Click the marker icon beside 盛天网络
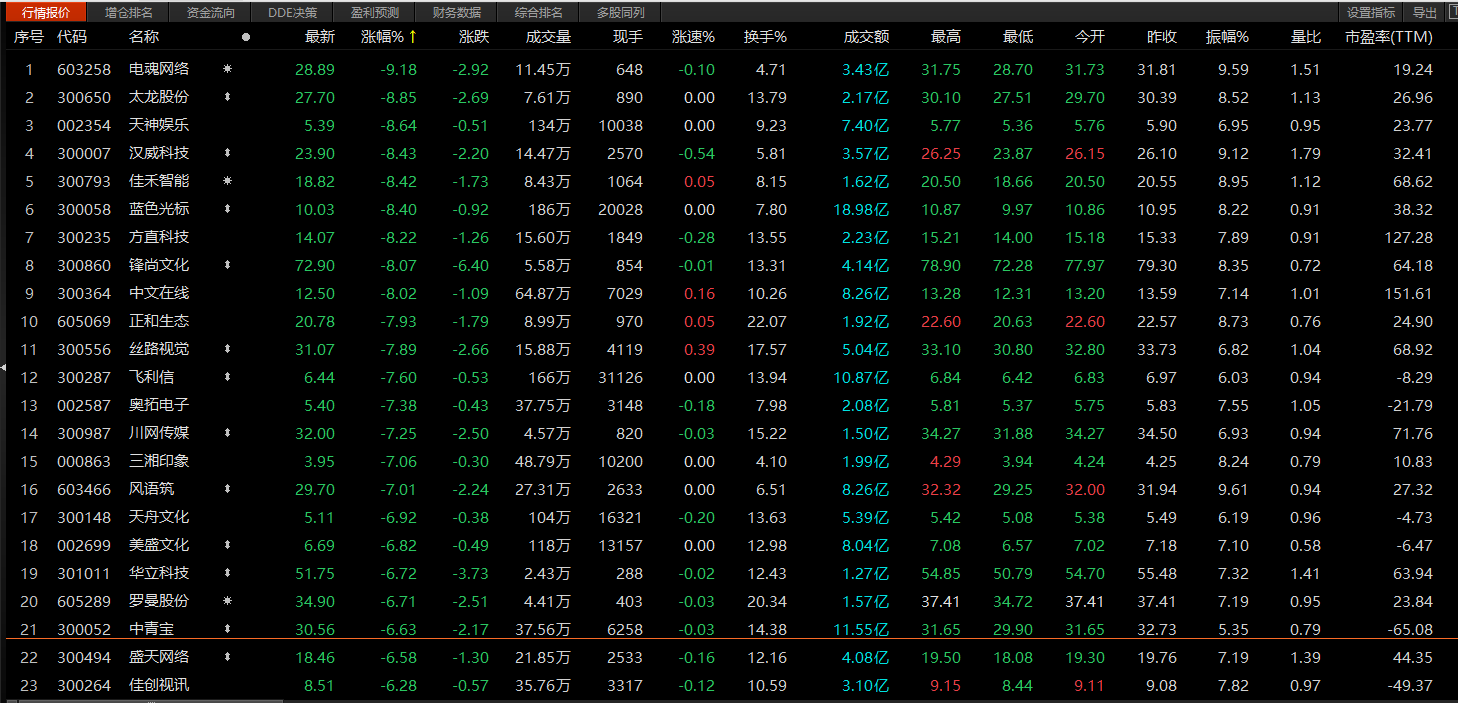 pyautogui.click(x=227, y=658)
